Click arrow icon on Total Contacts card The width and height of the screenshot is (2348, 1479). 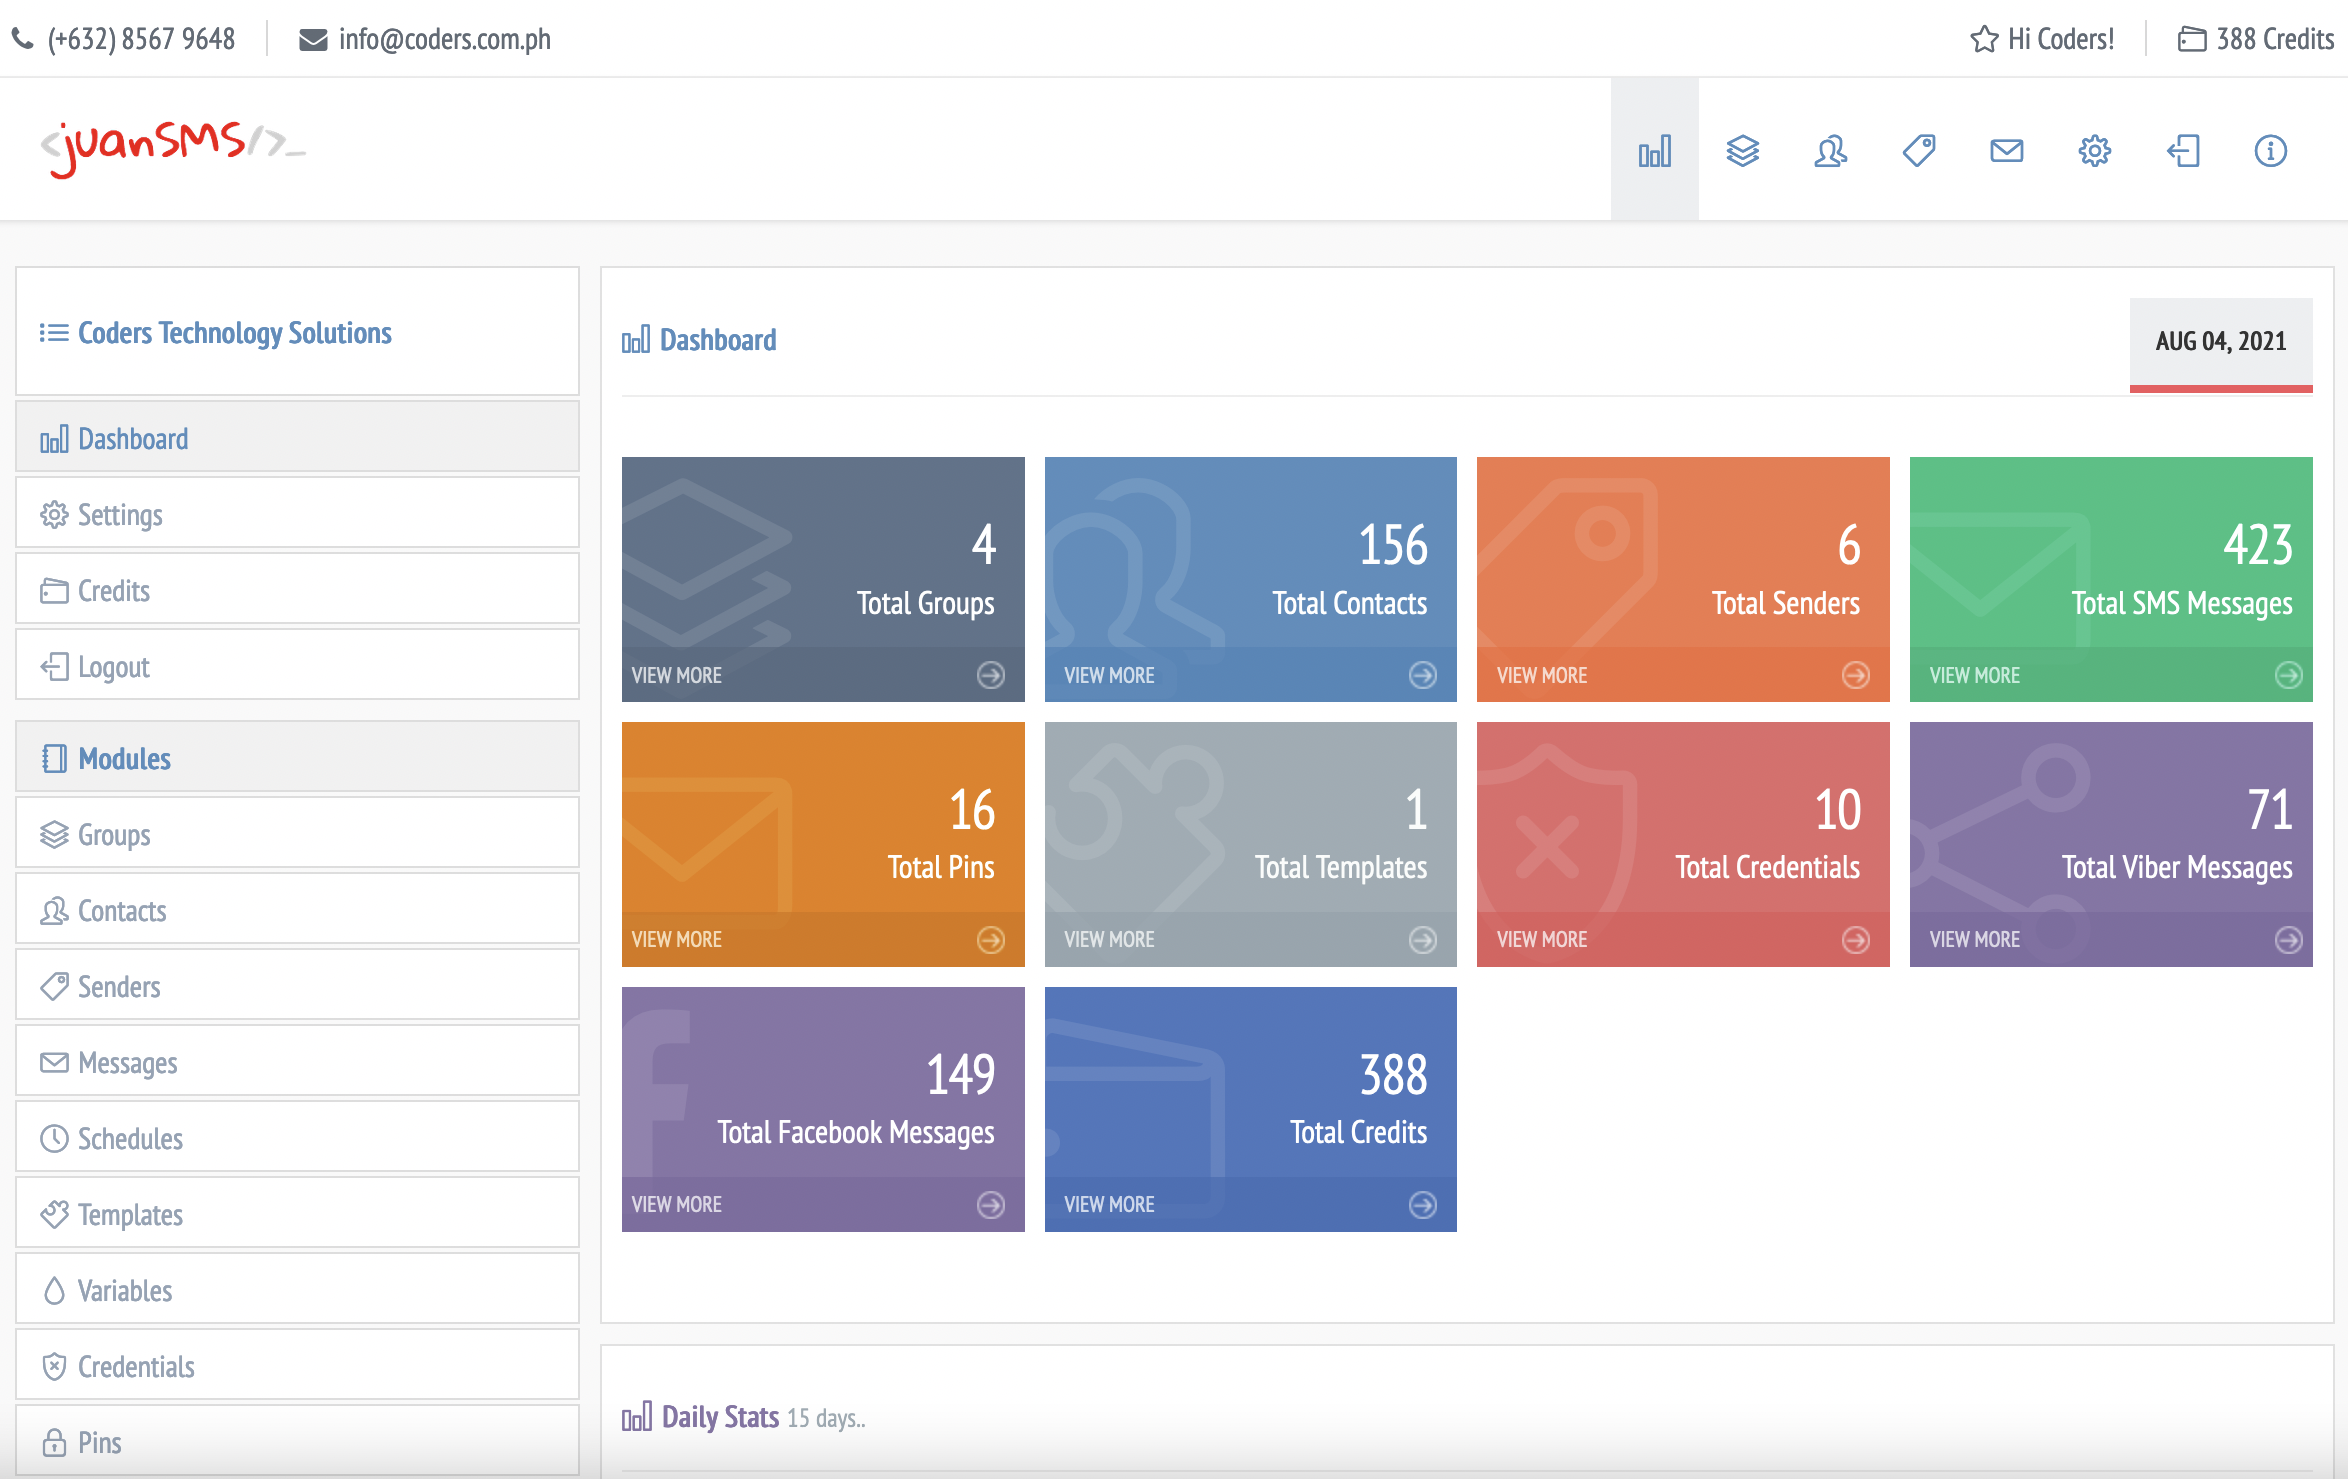pyautogui.click(x=1423, y=675)
